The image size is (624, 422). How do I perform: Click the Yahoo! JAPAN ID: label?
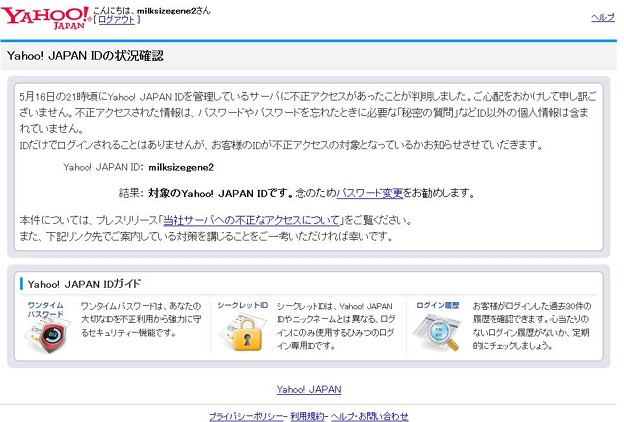click(x=103, y=167)
